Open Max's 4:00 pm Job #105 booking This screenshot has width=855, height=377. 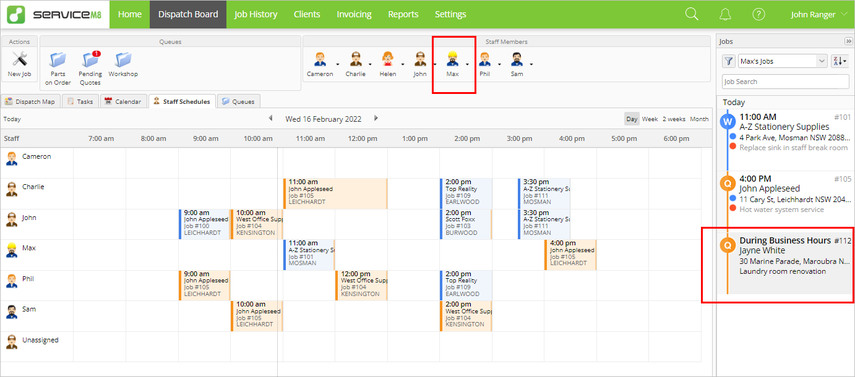click(570, 254)
